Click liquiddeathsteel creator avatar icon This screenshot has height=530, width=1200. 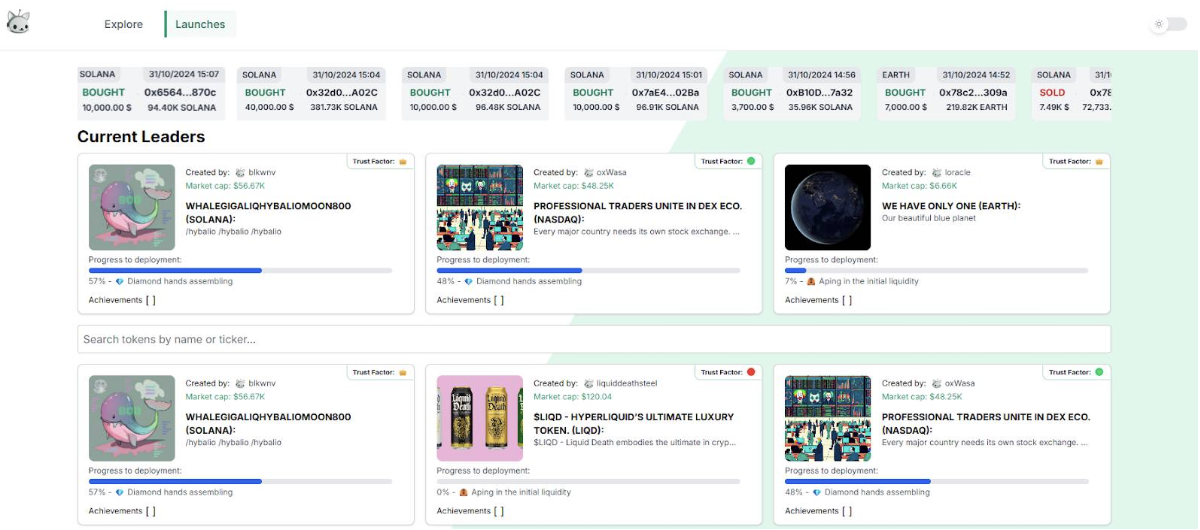[588, 383]
